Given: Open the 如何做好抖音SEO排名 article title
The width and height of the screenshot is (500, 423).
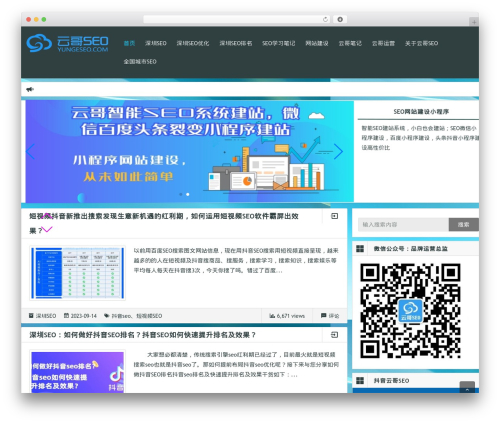Looking at the screenshot, I should 143,335.
